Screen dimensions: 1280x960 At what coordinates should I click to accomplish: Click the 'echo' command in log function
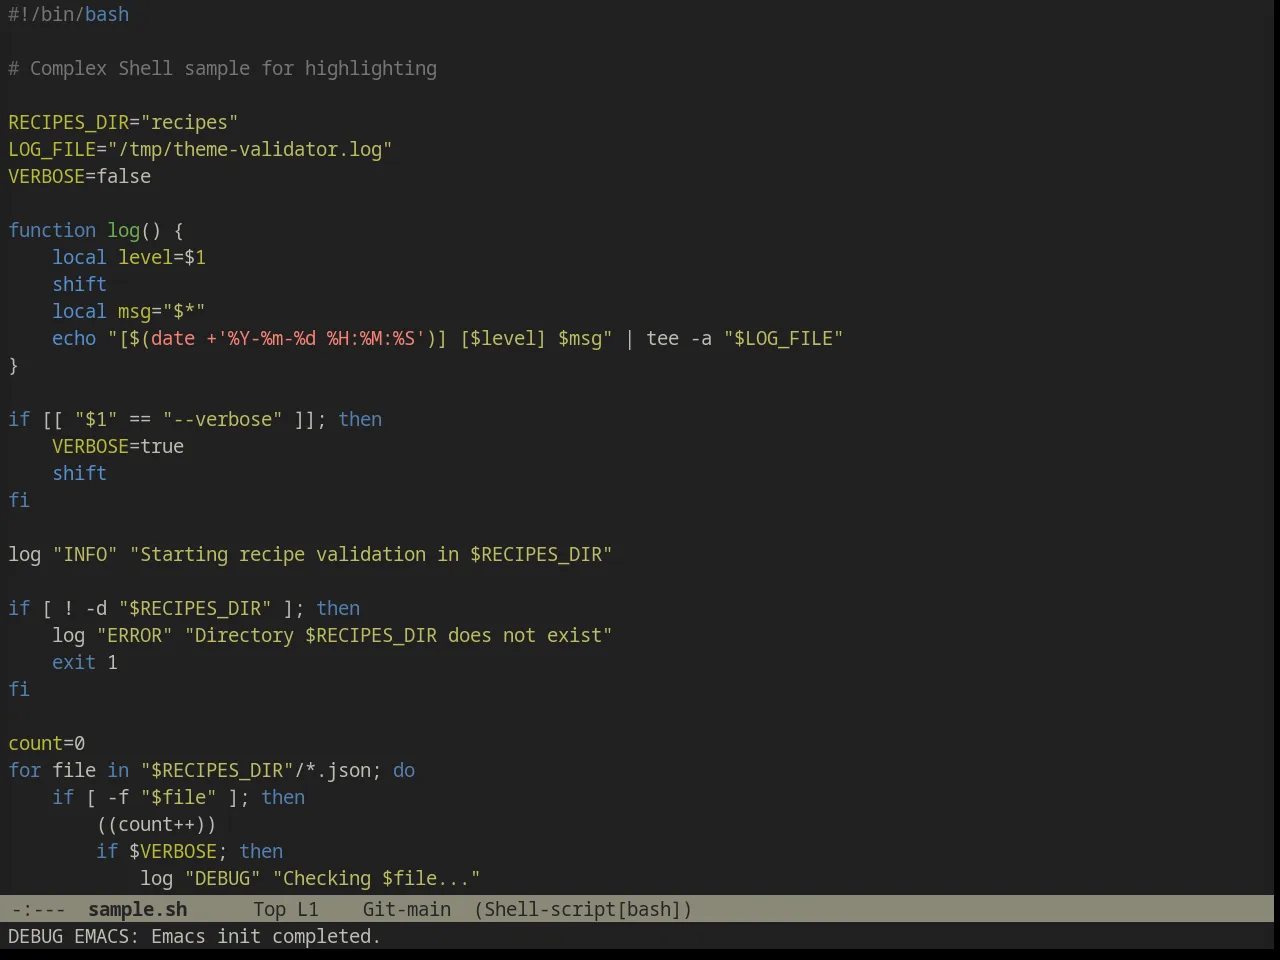pyautogui.click(x=74, y=338)
